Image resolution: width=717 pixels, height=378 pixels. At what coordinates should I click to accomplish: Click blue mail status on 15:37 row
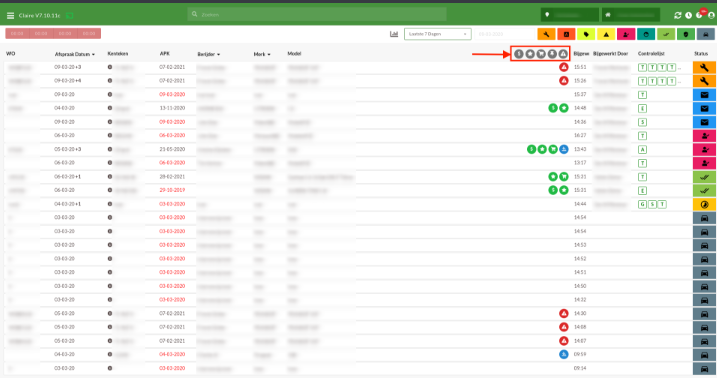pos(704,95)
